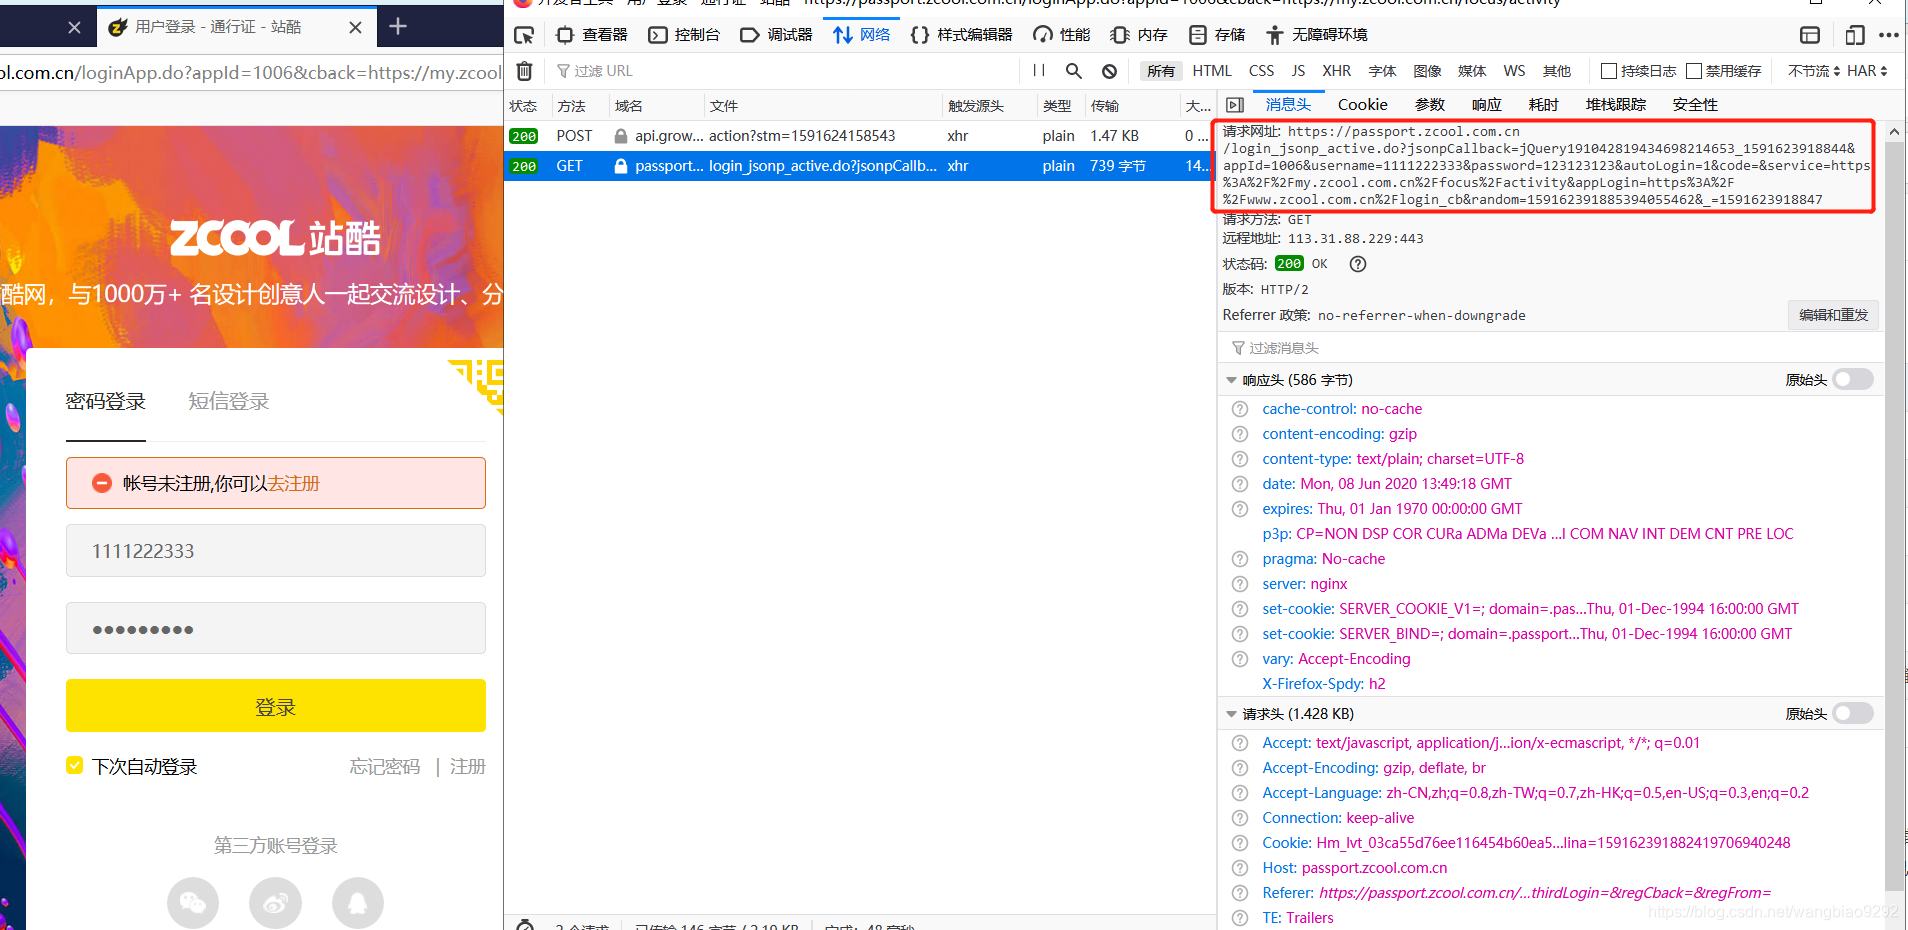This screenshot has width=1908, height=930.
Task: Toggle responsive design mode icon
Action: [1854, 35]
